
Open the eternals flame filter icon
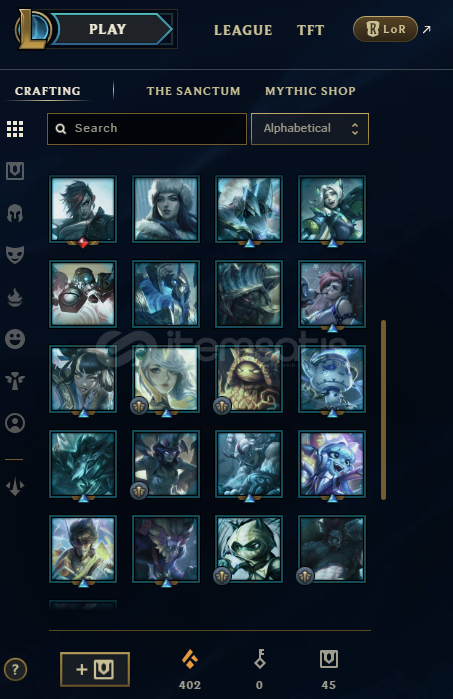(15, 297)
